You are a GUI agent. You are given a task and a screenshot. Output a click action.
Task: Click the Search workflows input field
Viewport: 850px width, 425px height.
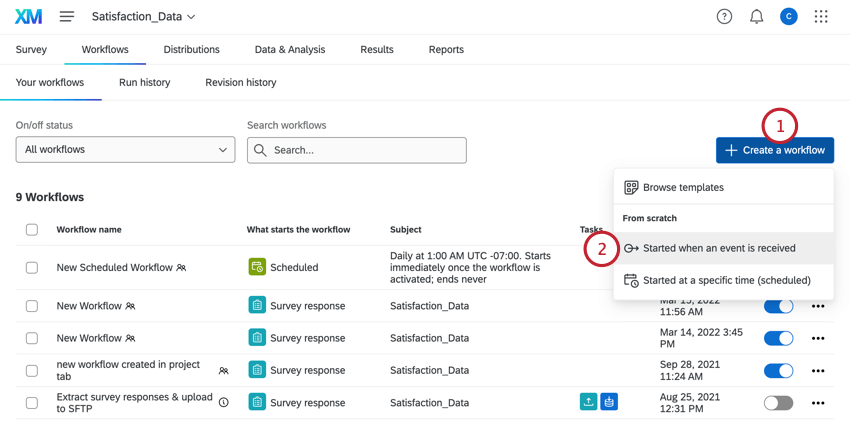click(x=366, y=150)
